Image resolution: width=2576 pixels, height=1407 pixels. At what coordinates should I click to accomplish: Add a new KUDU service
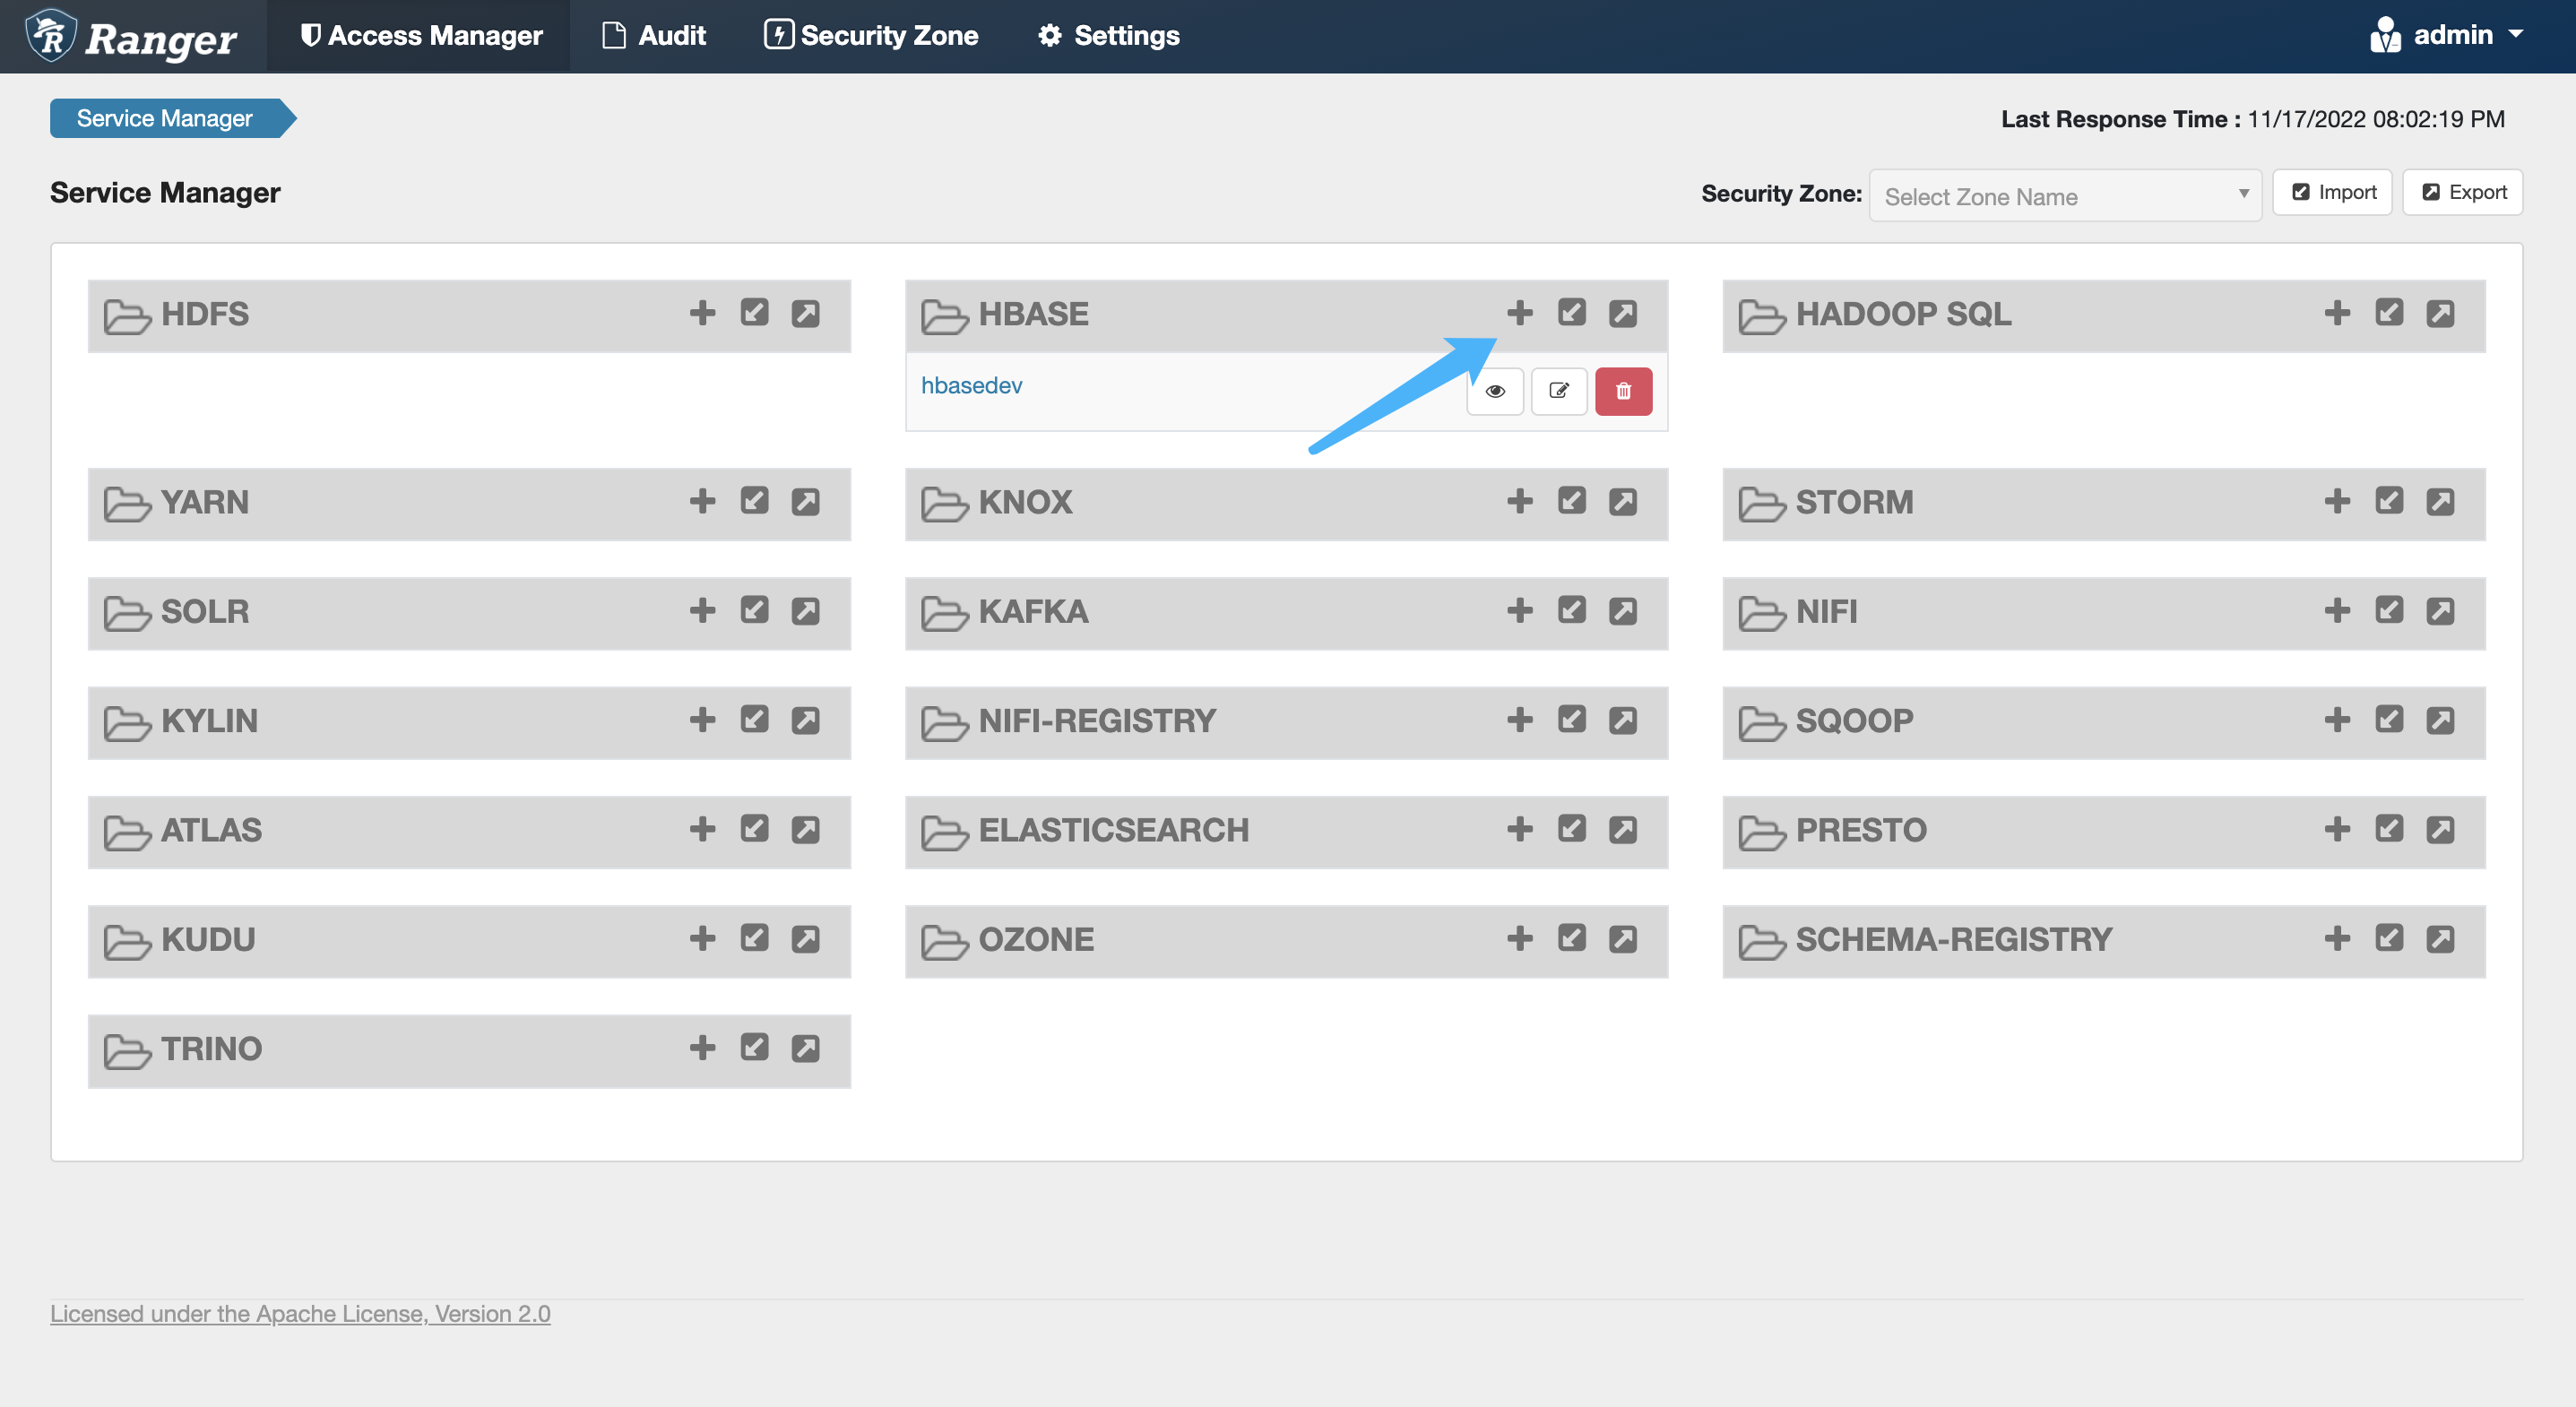tap(702, 938)
